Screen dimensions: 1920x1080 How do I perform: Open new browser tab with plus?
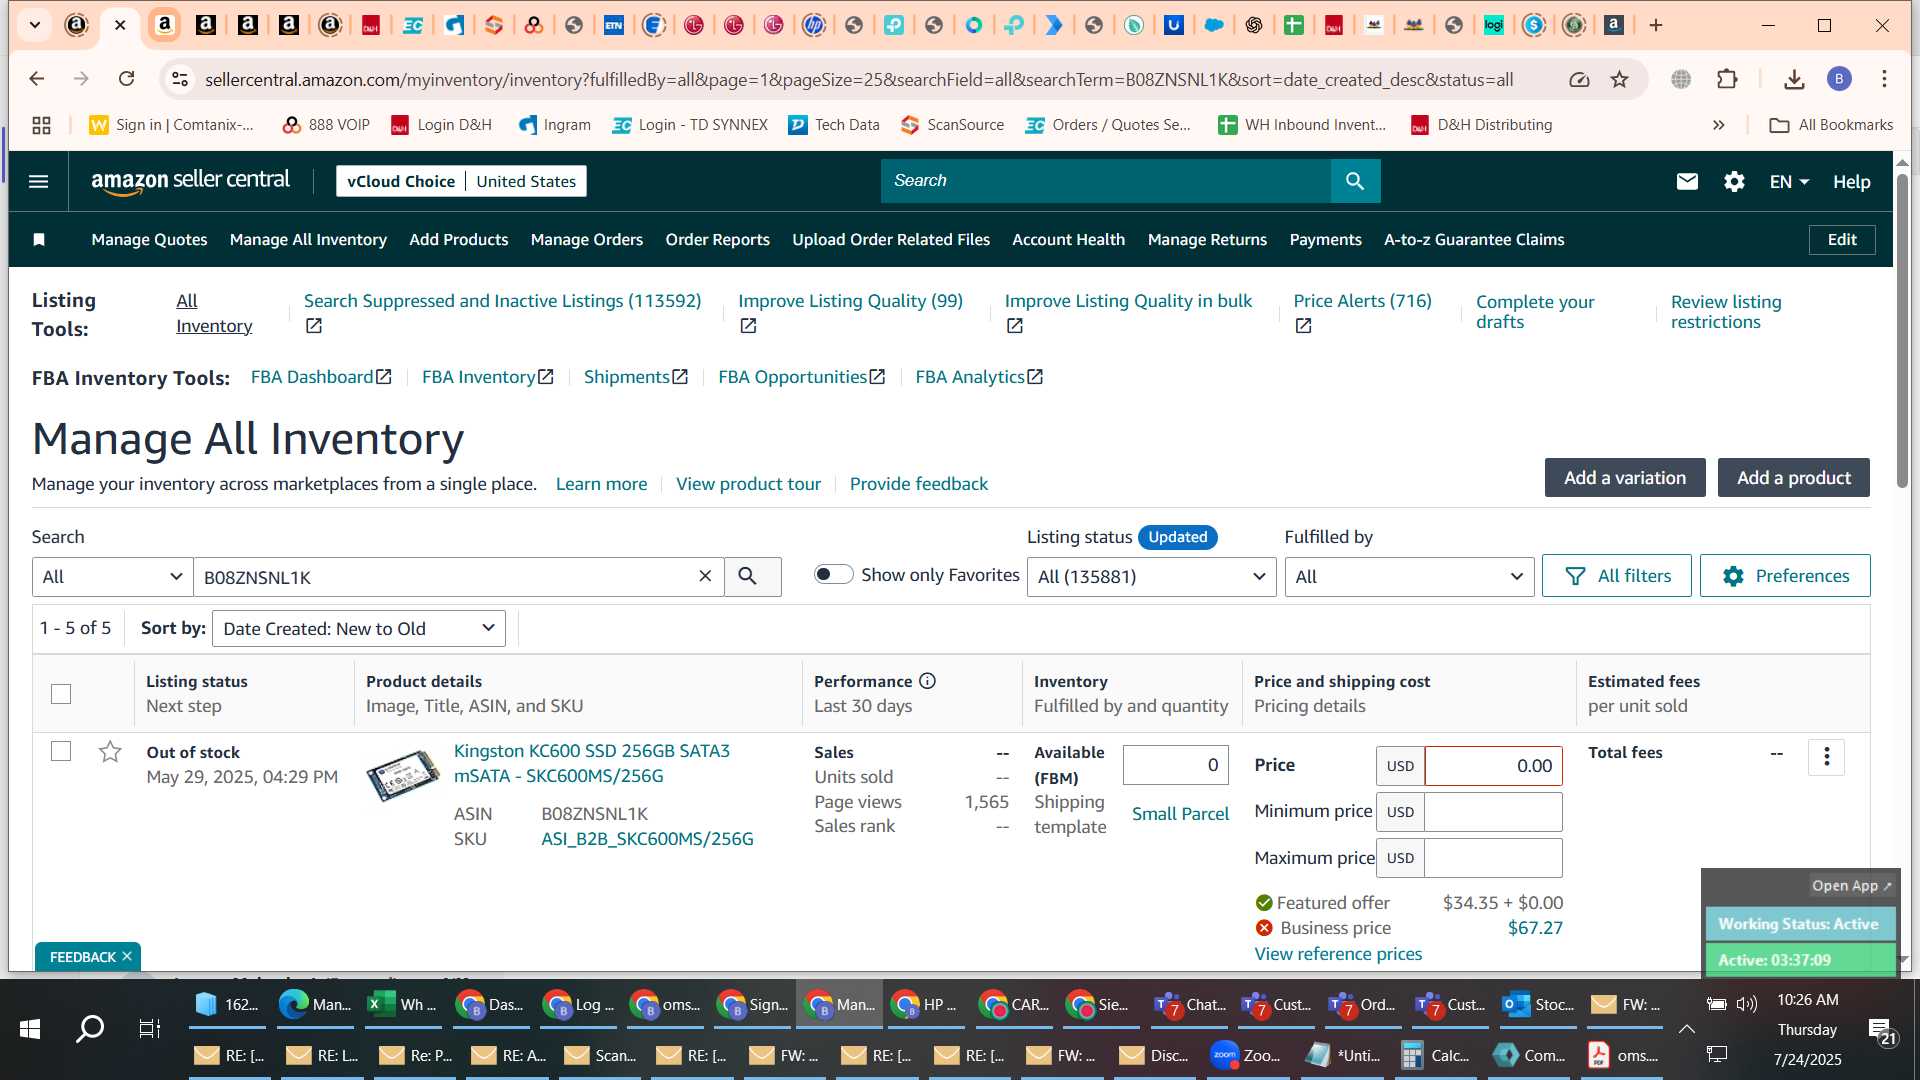tap(1656, 25)
